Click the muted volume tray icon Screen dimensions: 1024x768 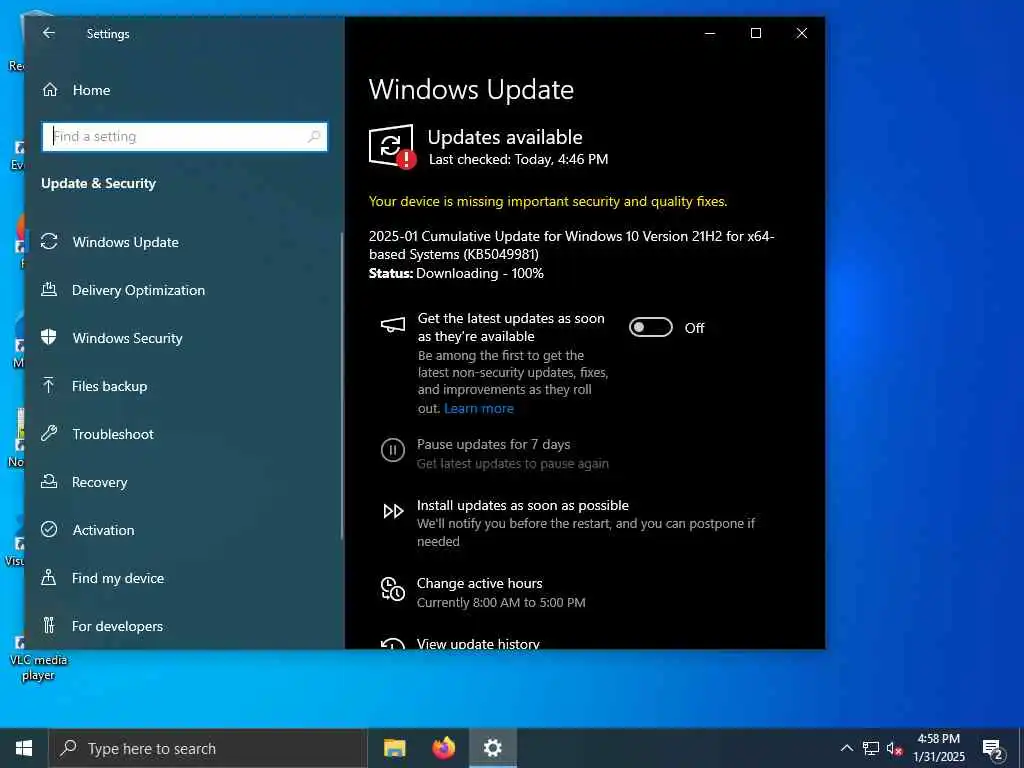(894, 748)
